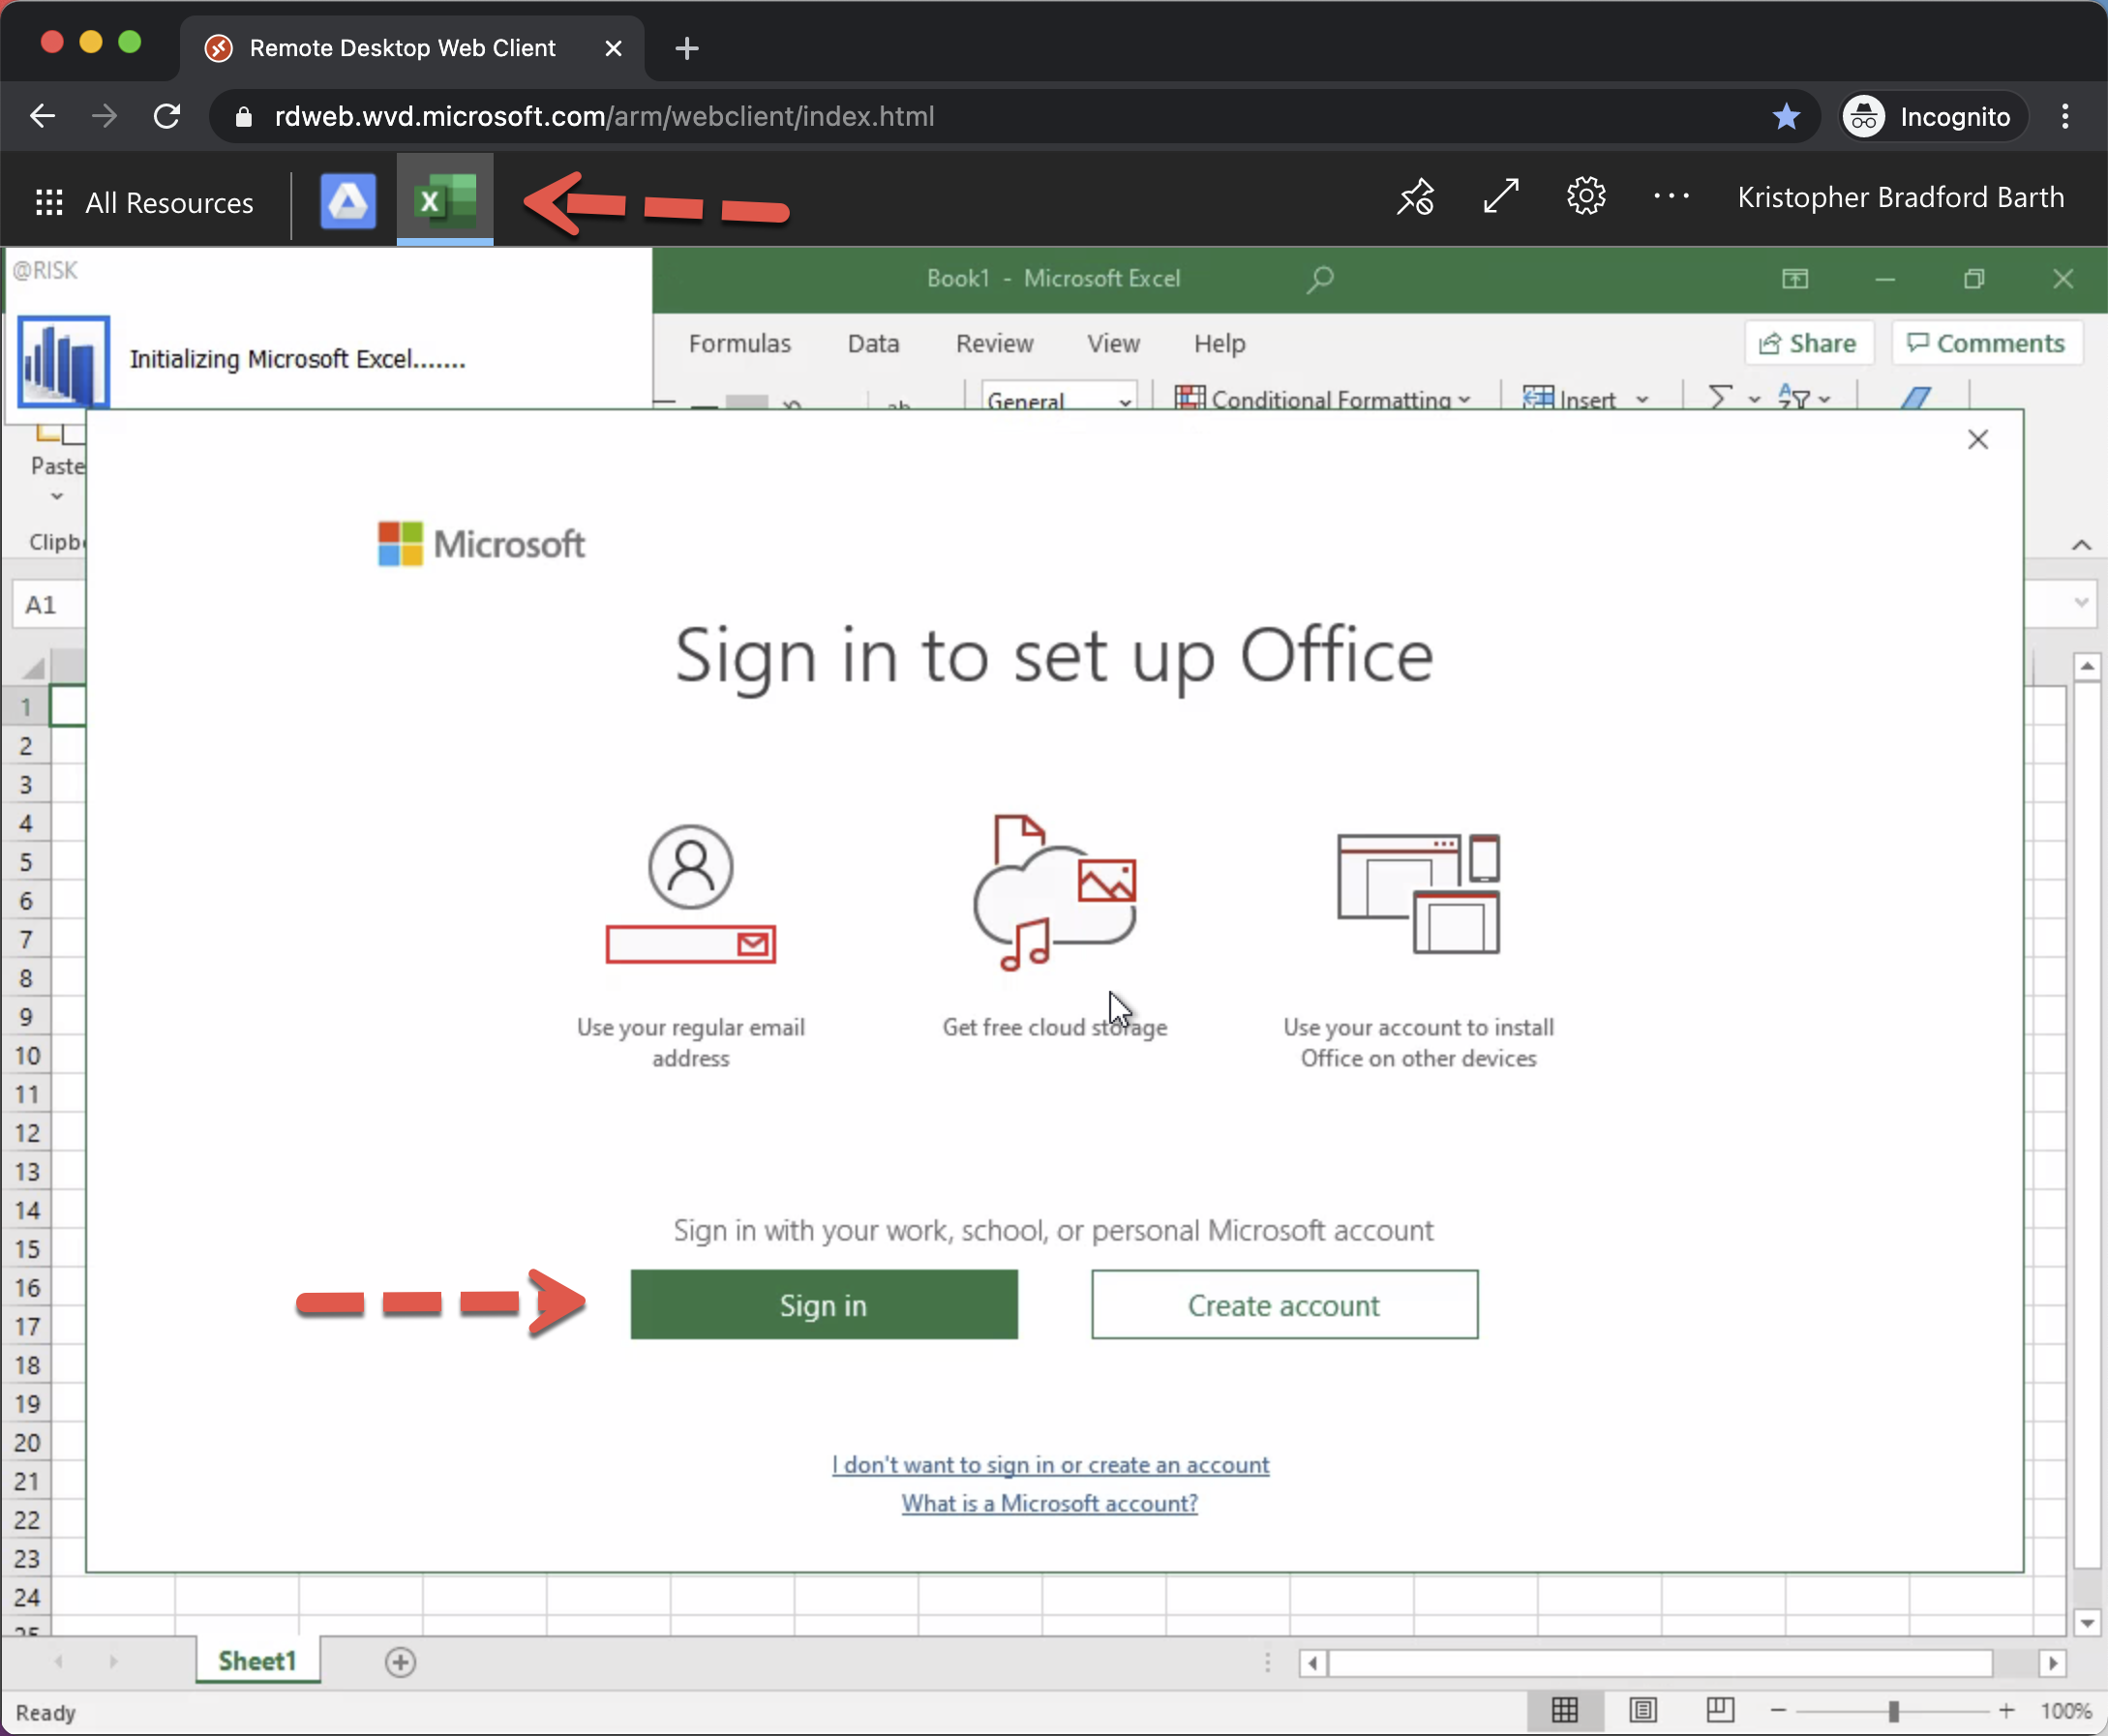The height and width of the screenshot is (1736, 2108).
Task: Click the Share button
Action: point(1808,344)
